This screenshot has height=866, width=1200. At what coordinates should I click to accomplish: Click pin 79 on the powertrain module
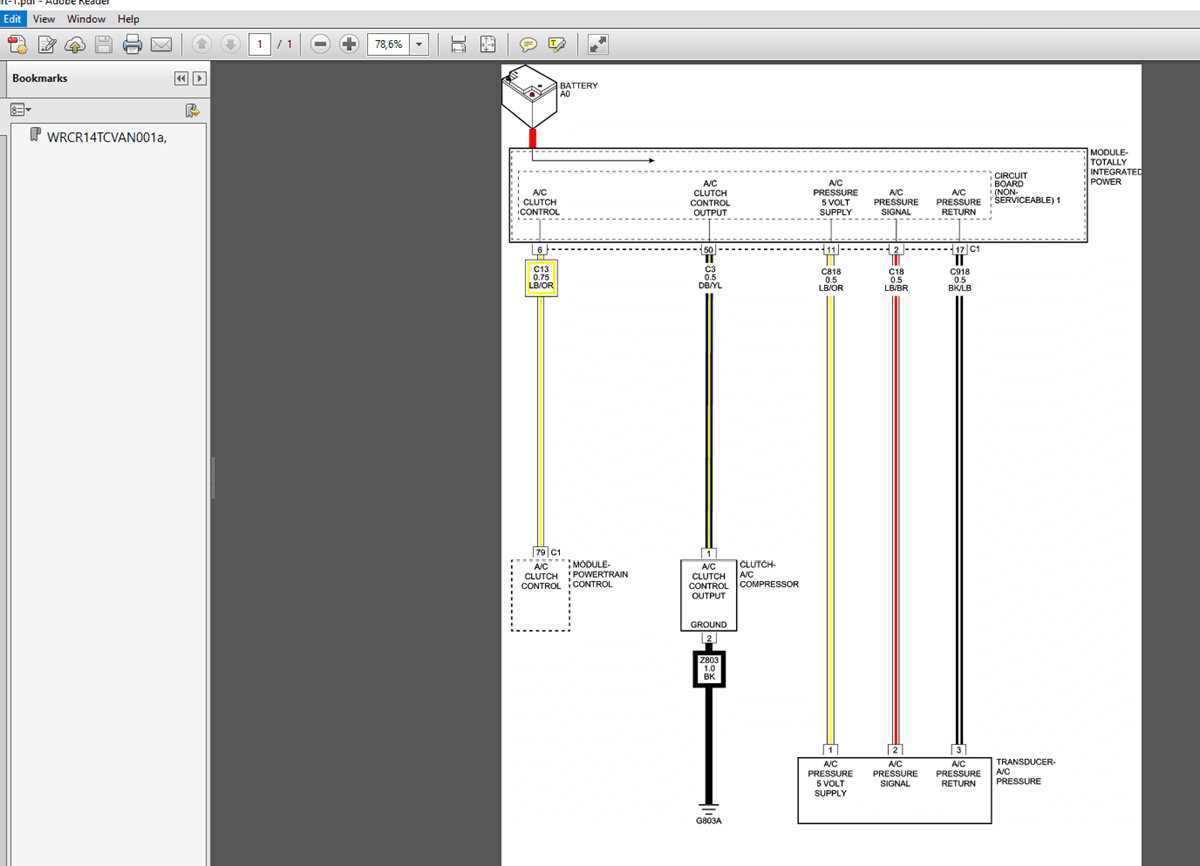(540, 553)
